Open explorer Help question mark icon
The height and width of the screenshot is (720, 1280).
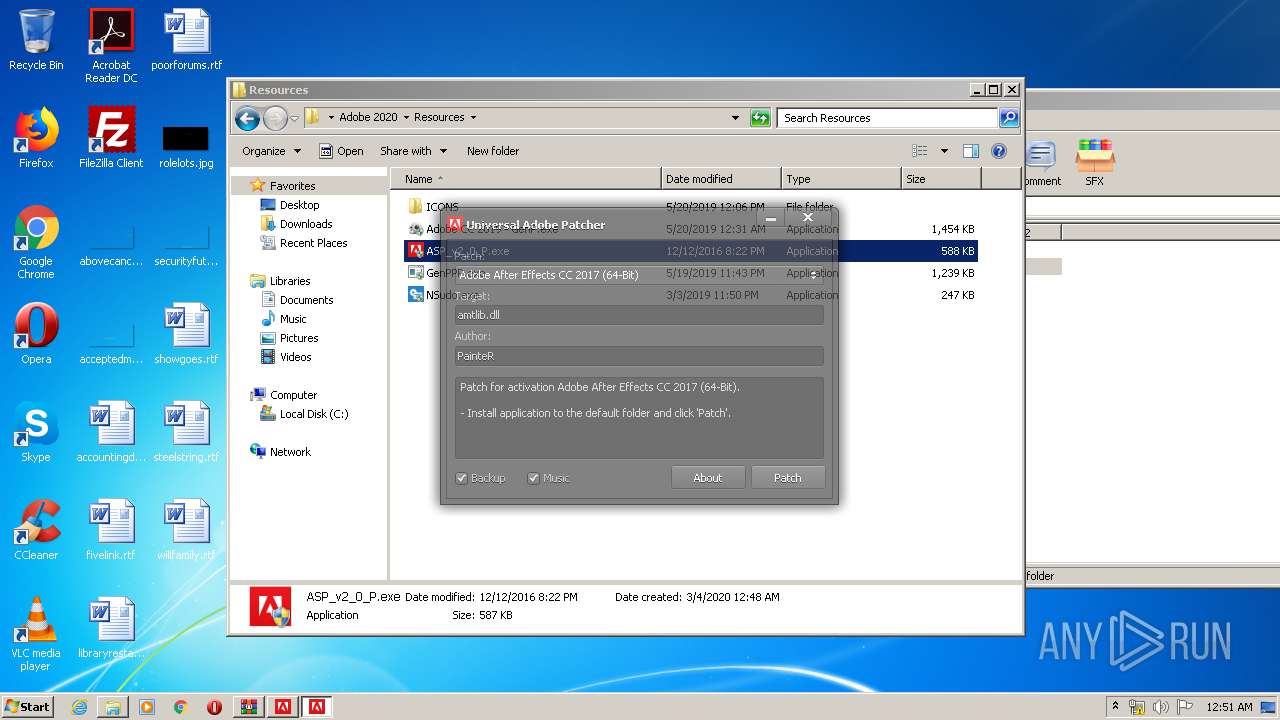click(x=998, y=151)
